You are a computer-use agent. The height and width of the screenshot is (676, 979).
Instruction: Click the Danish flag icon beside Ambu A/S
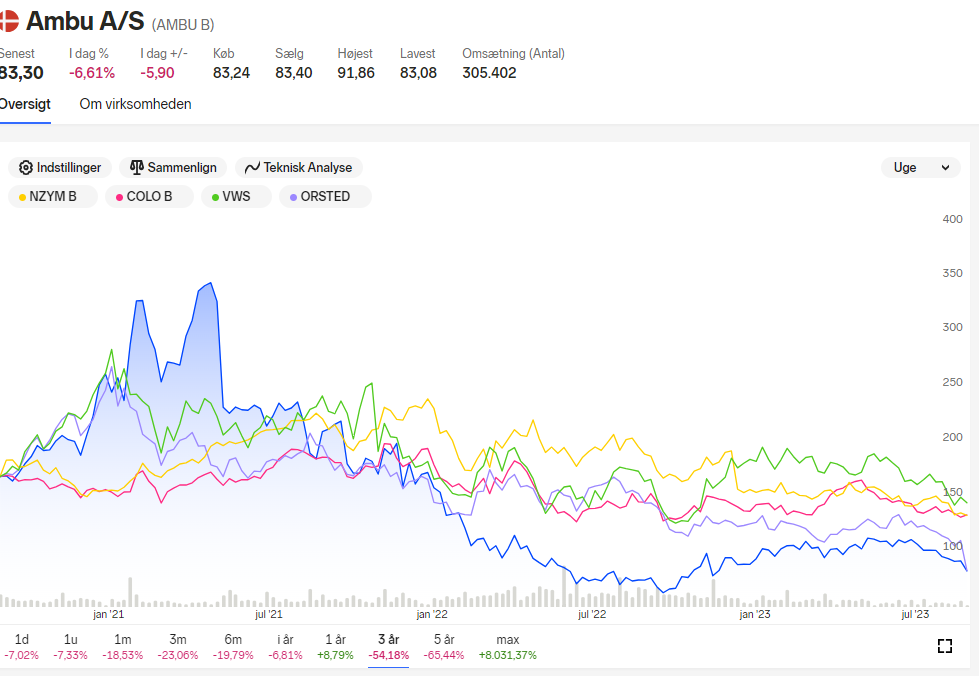tap(9, 21)
